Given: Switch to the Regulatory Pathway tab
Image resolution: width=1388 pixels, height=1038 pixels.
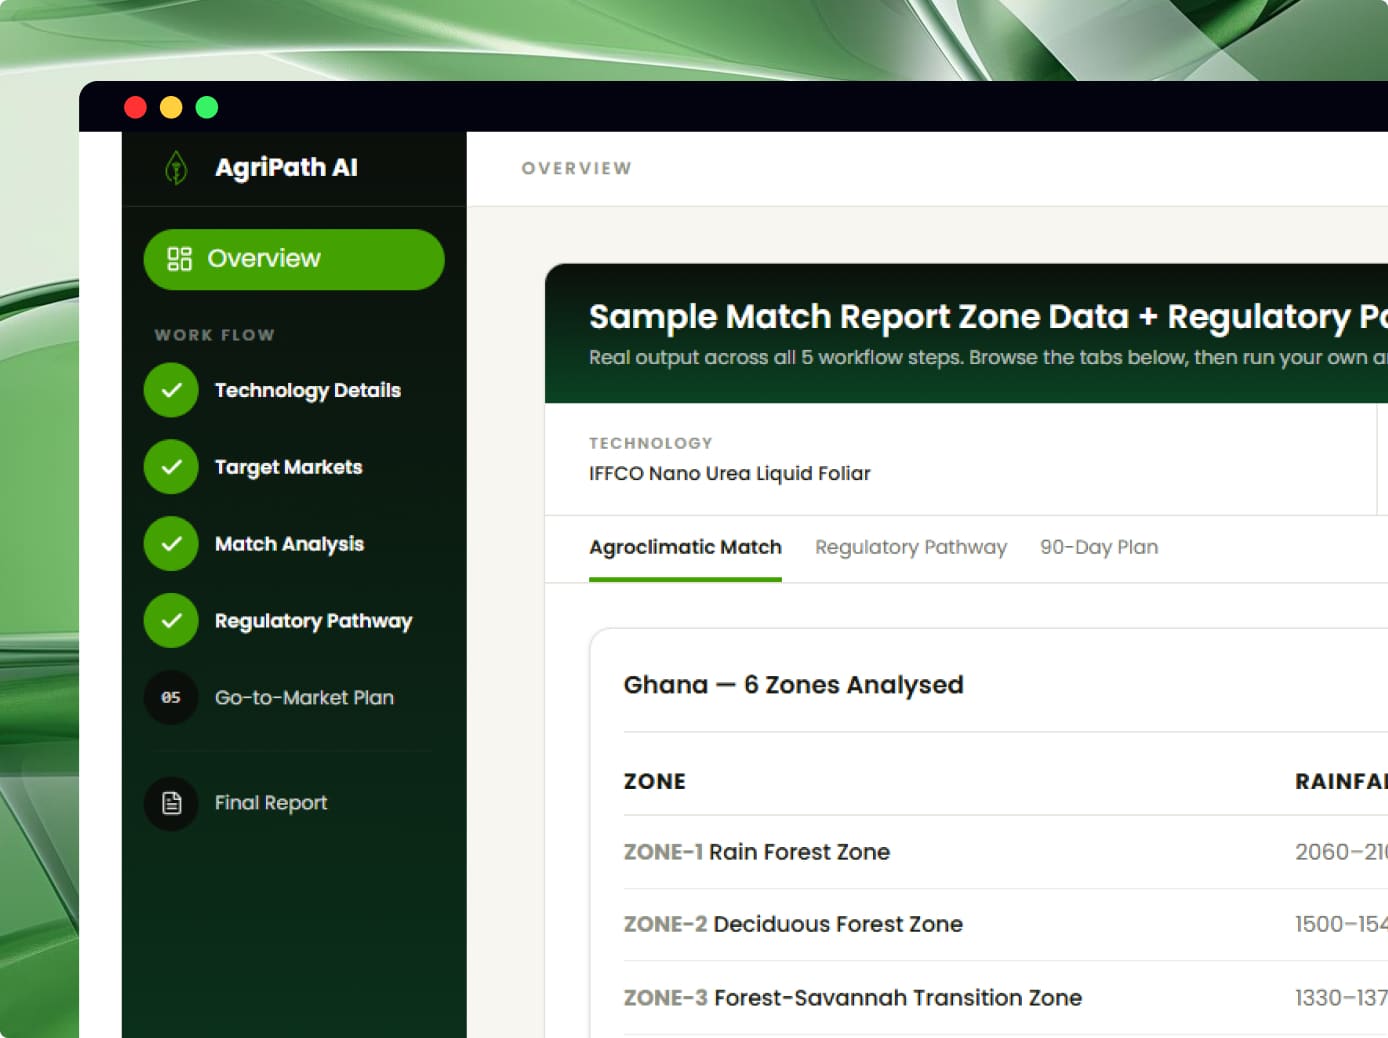Looking at the screenshot, I should point(911,547).
